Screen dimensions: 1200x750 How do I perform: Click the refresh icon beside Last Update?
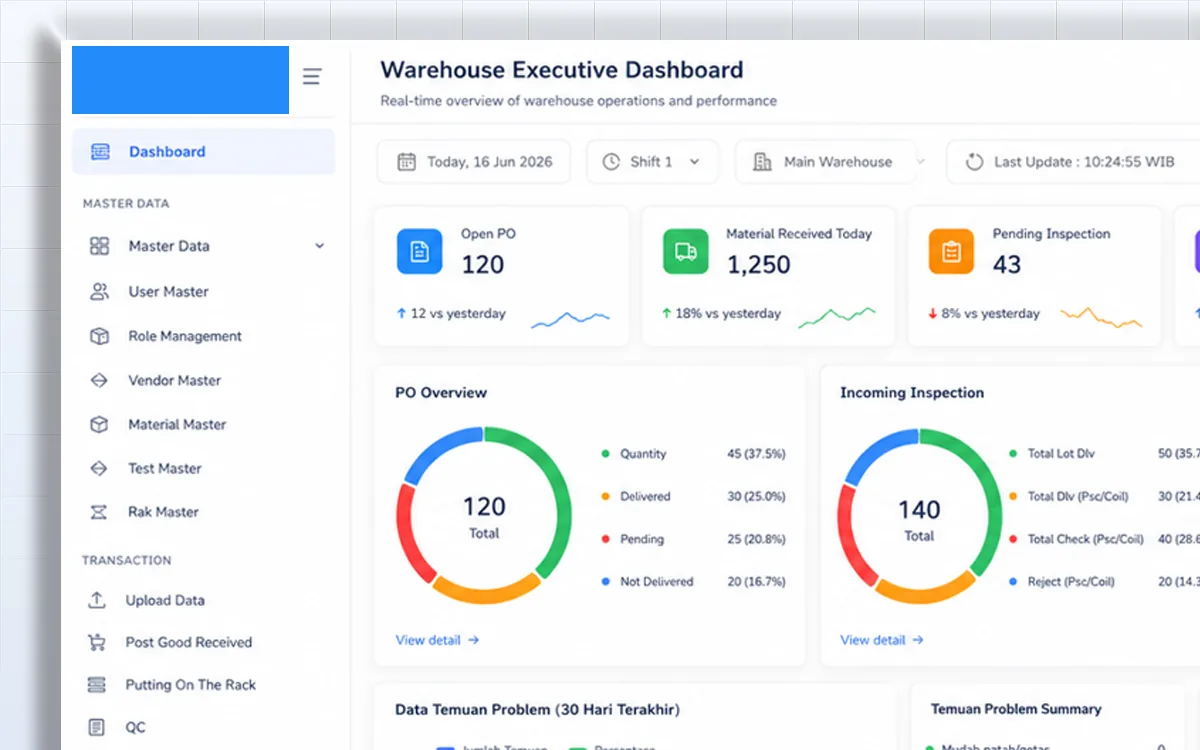pyautogui.click(x=974, y=162)
